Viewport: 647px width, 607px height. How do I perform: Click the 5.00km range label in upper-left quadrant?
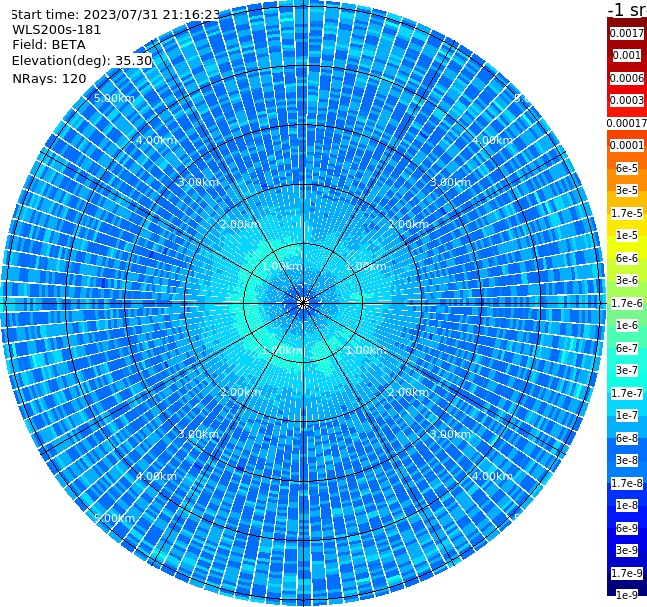point(114,98)
